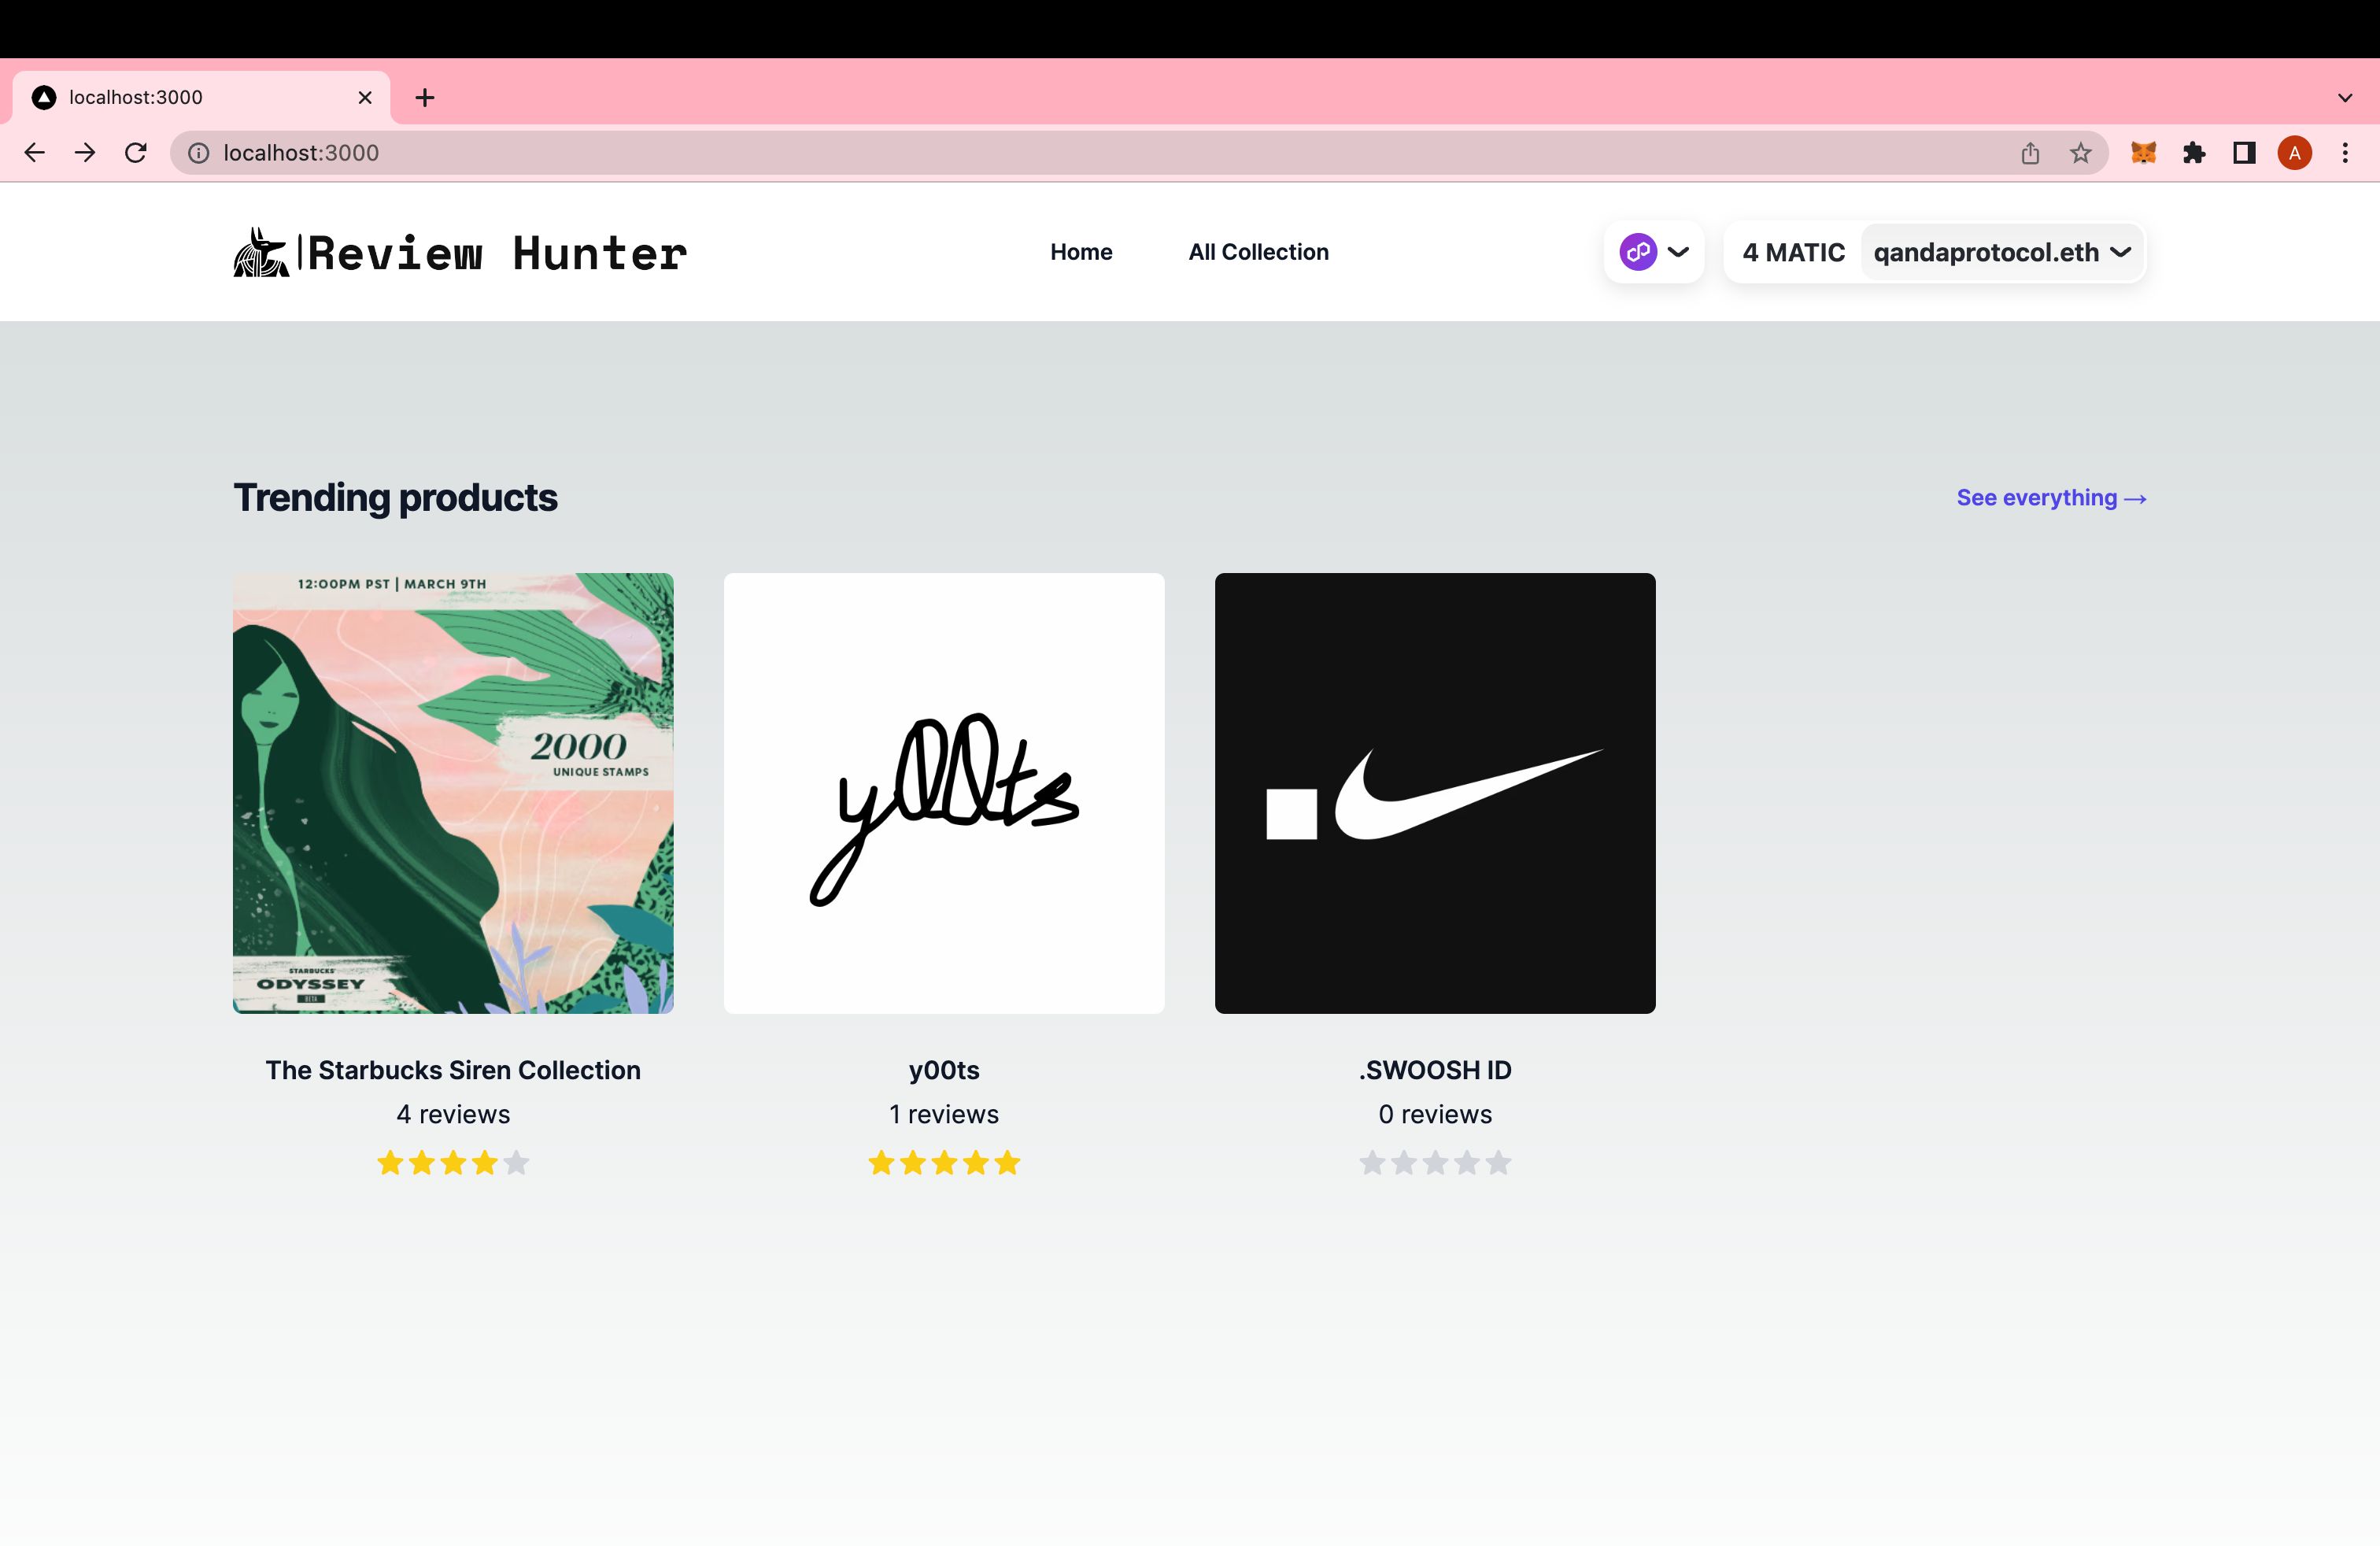Click the browser back arrow
2380x1546 pixels.
(x=35, y=153)
